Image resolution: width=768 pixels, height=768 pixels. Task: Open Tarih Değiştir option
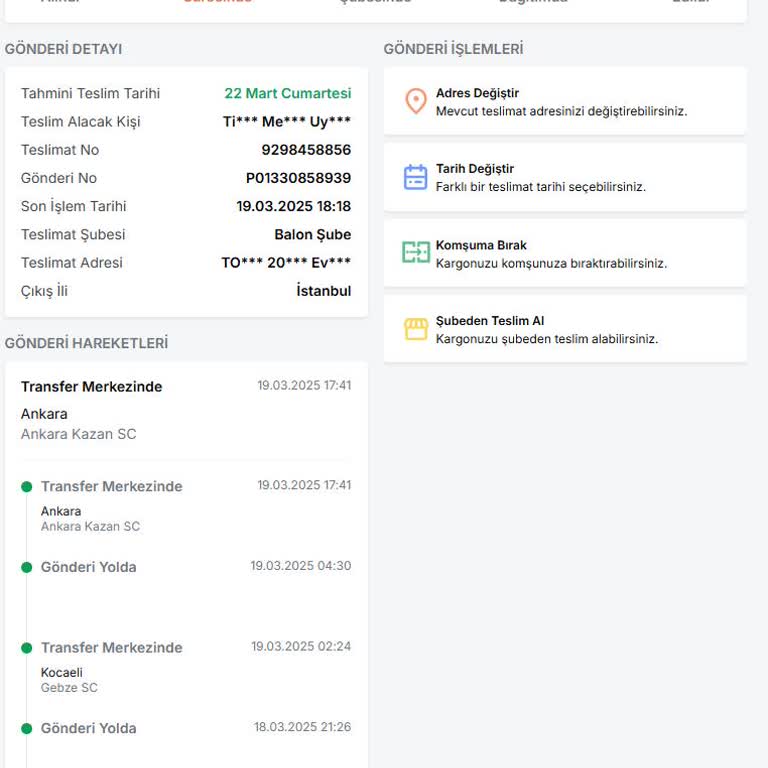[x=565, y=177]
